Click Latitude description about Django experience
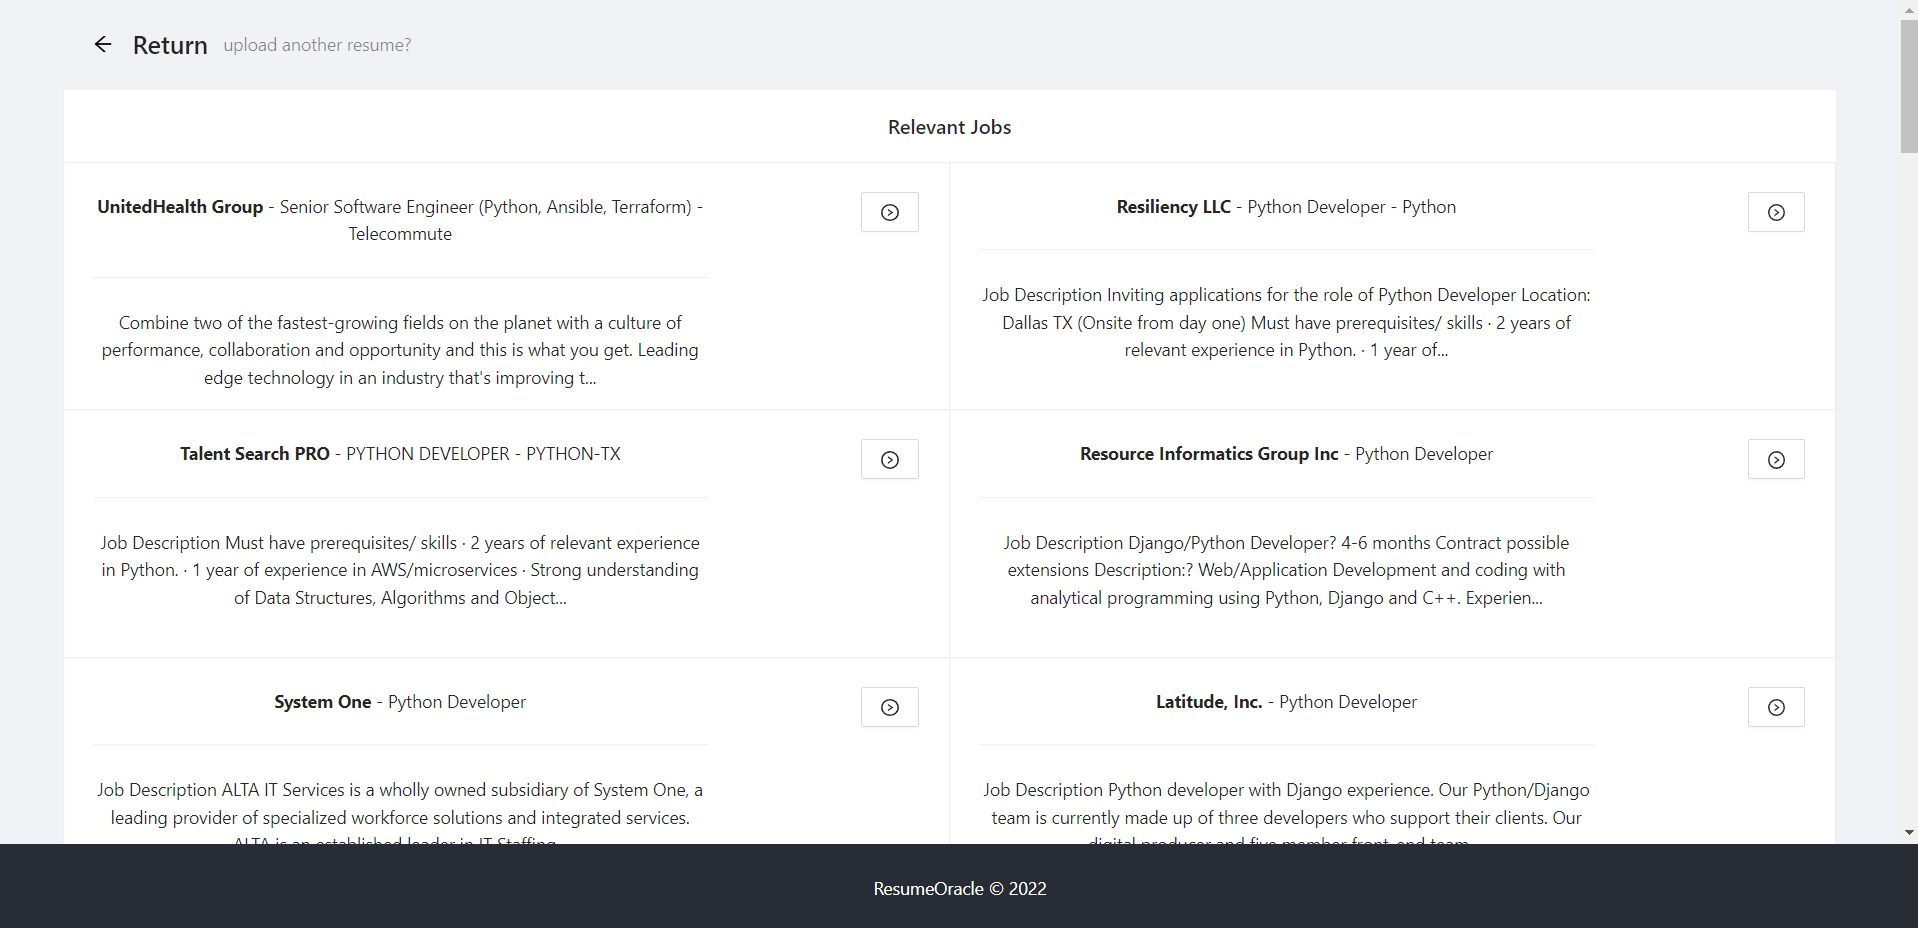This screenshot has height=928, width=1918. click(x=1286, y=811)
